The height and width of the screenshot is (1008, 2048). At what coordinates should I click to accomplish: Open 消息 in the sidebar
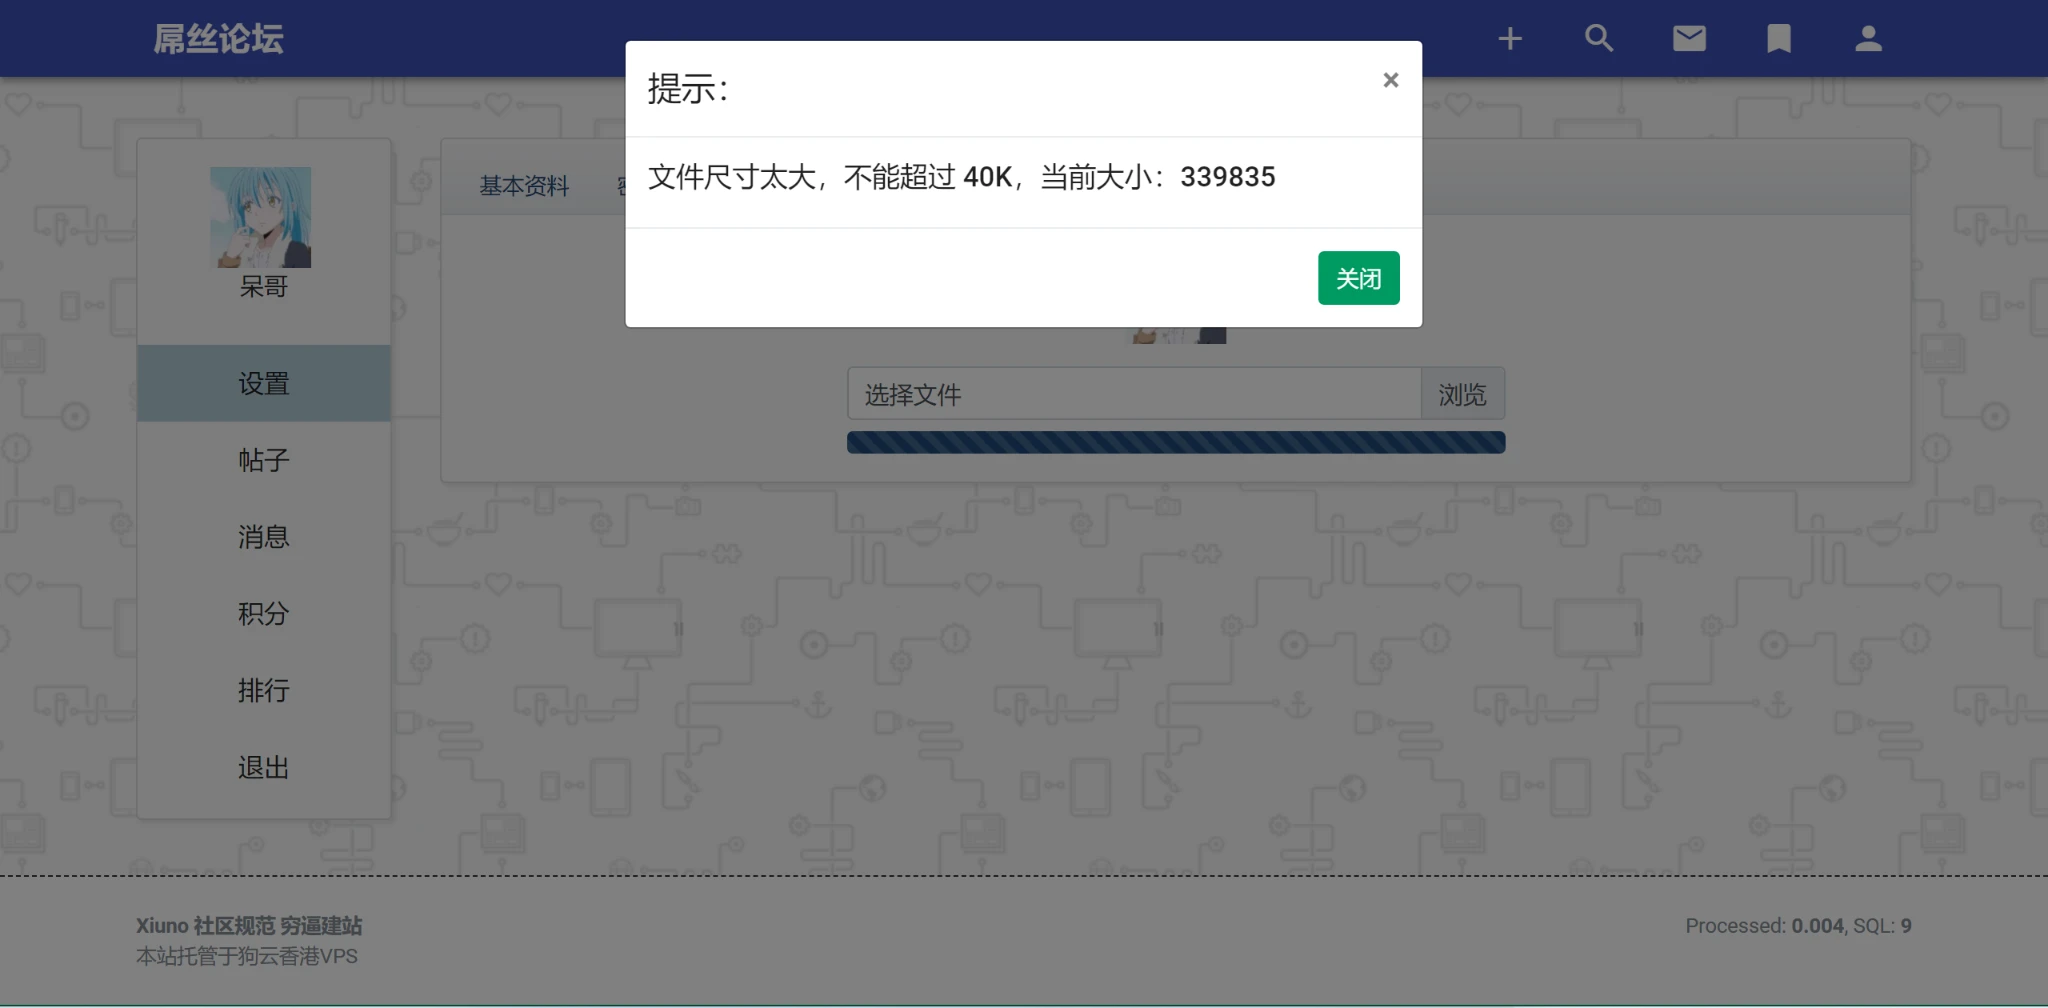264,537
